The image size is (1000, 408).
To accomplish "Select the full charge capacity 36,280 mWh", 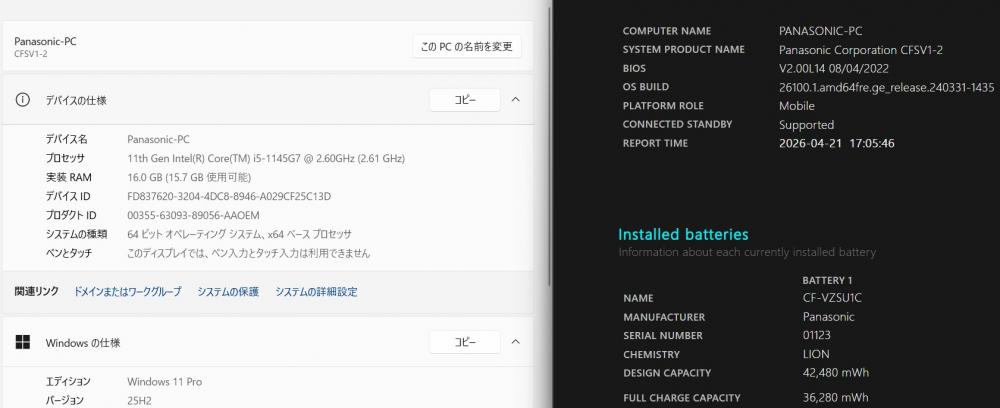I will 835,398.
